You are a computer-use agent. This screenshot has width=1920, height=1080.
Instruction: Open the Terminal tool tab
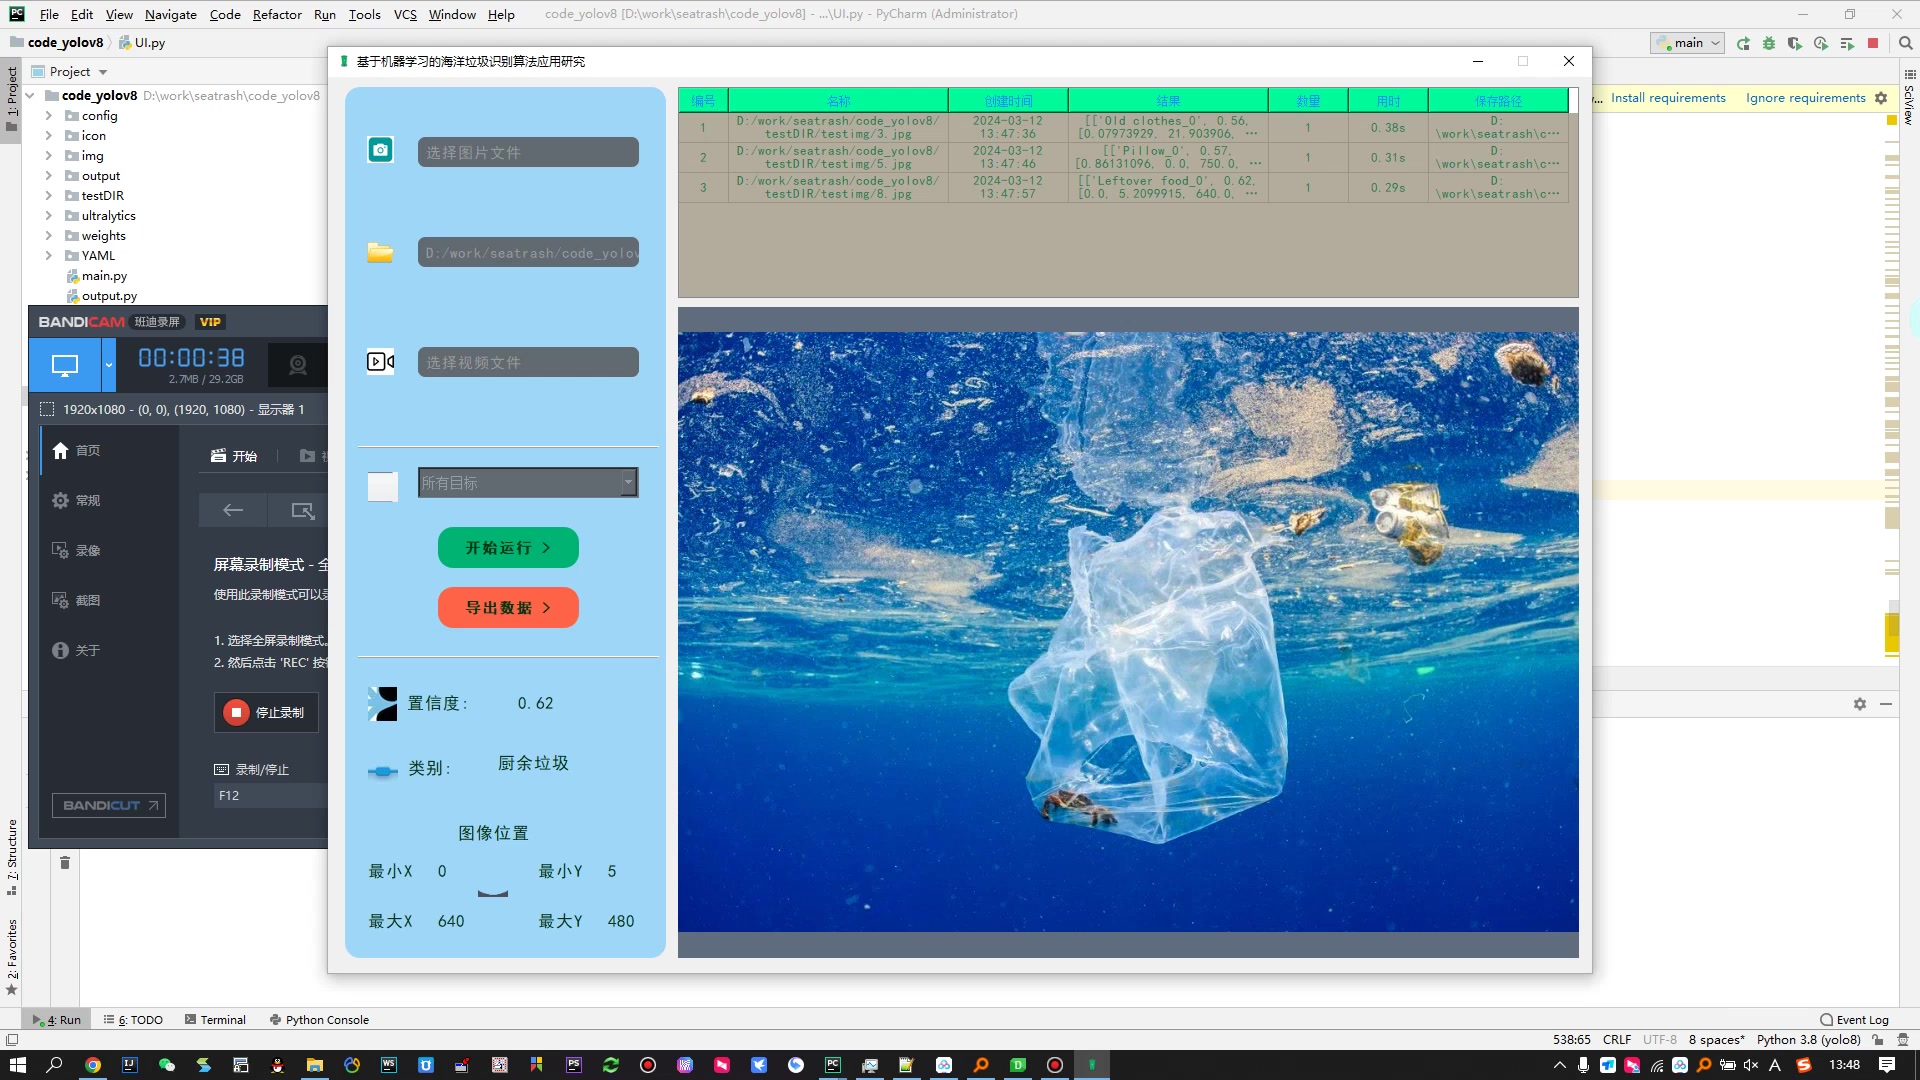[x=215, y=1021]
